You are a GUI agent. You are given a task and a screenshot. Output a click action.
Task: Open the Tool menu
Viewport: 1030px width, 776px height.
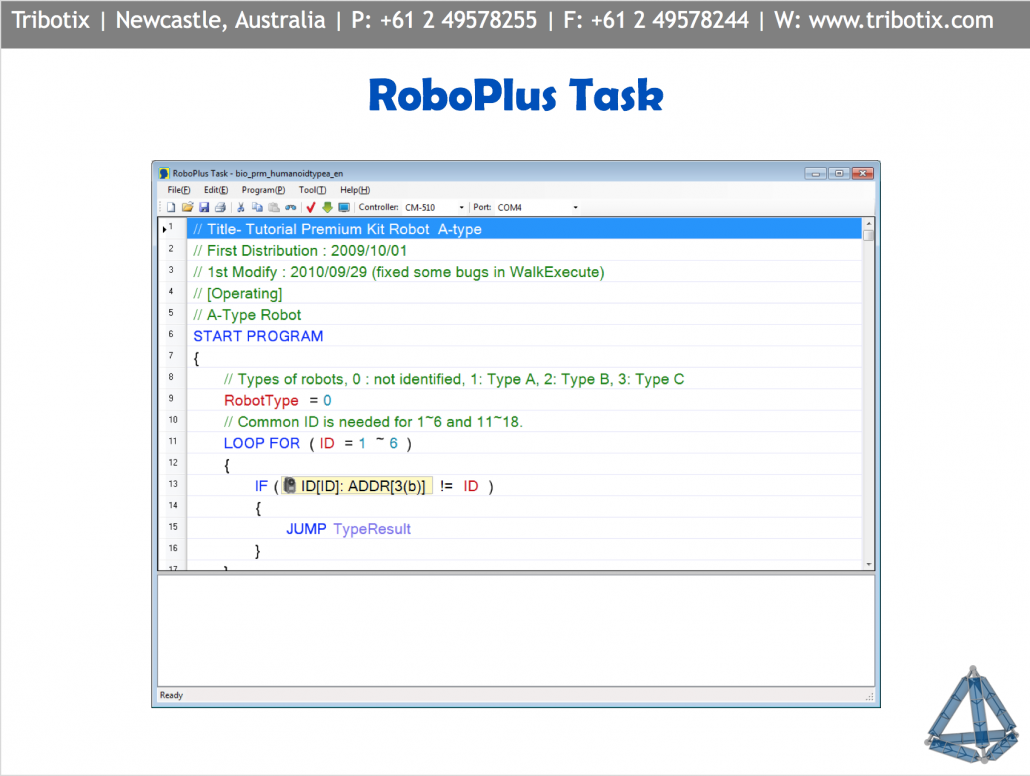[311, 189]
